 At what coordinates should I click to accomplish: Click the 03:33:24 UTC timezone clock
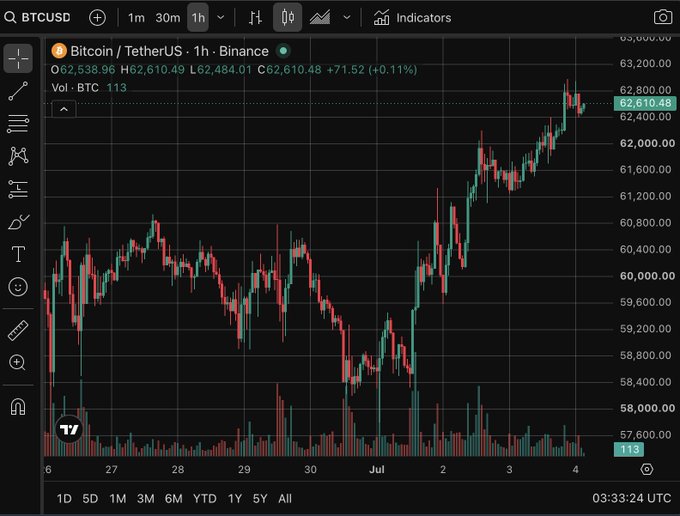coord(631,498)
